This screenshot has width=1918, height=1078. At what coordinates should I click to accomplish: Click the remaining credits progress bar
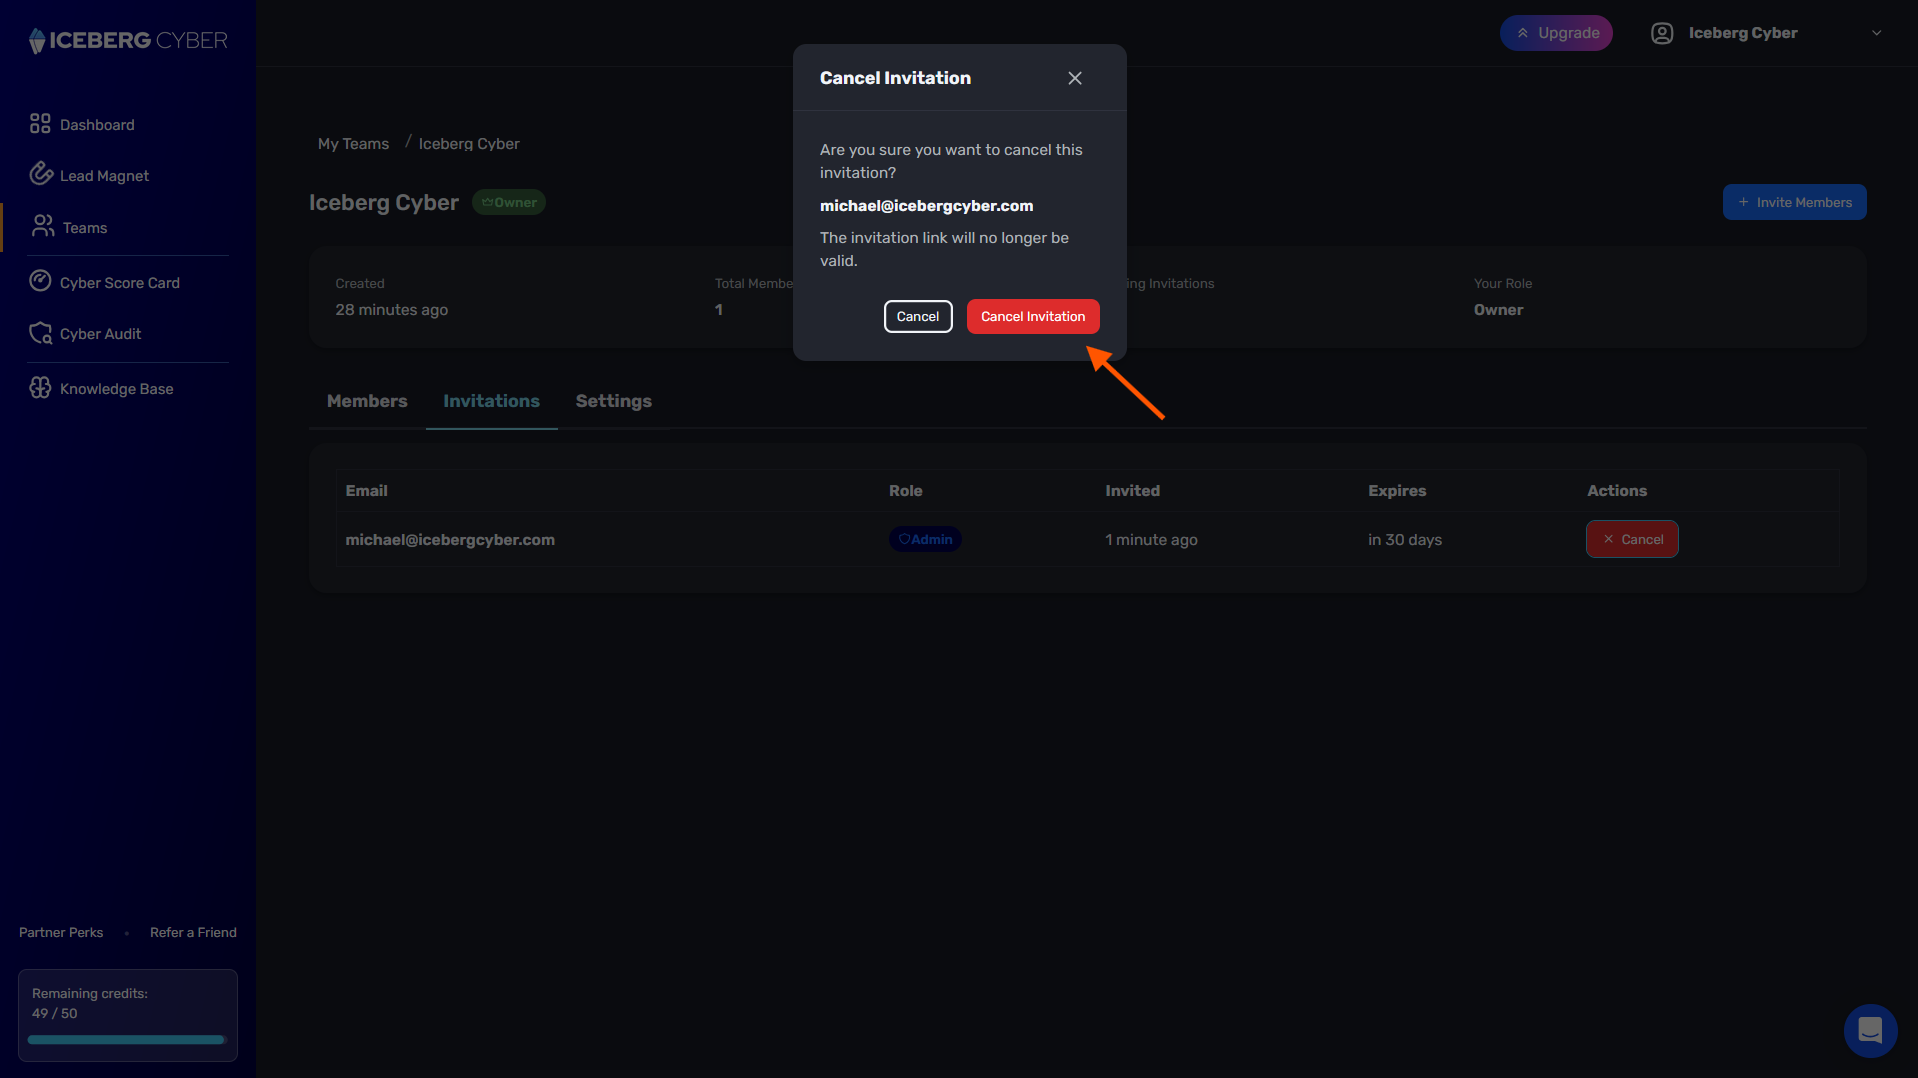127,1040
